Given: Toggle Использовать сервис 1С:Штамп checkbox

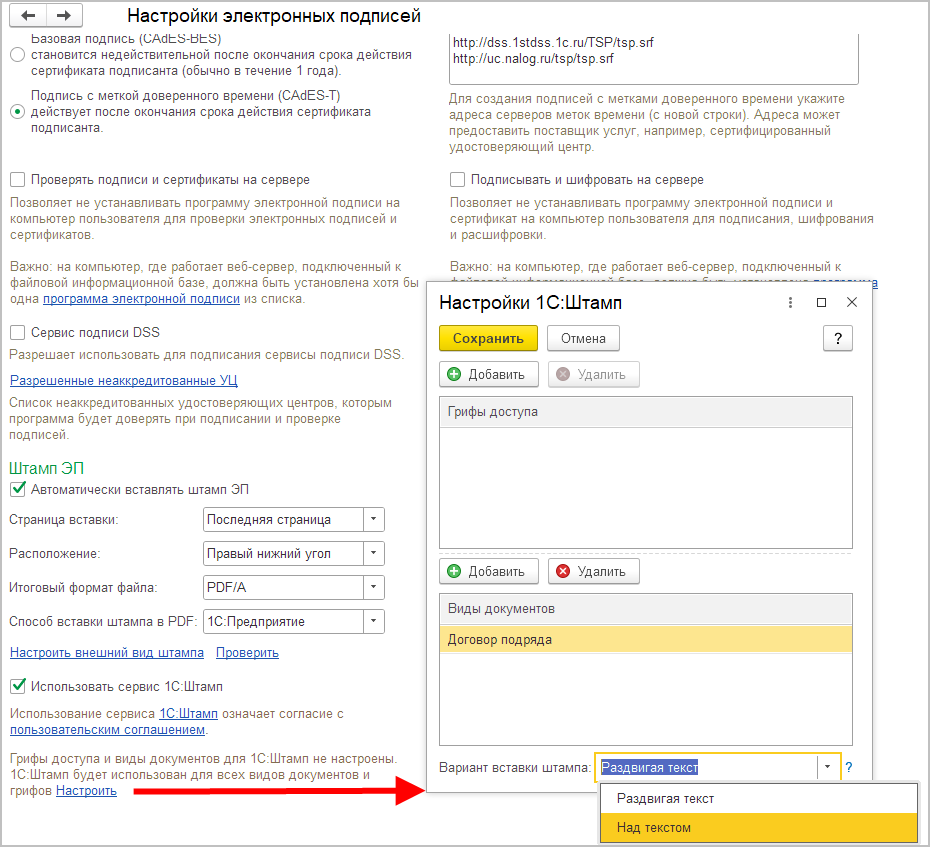Looking at the screenshot, I should pos(18,686).
